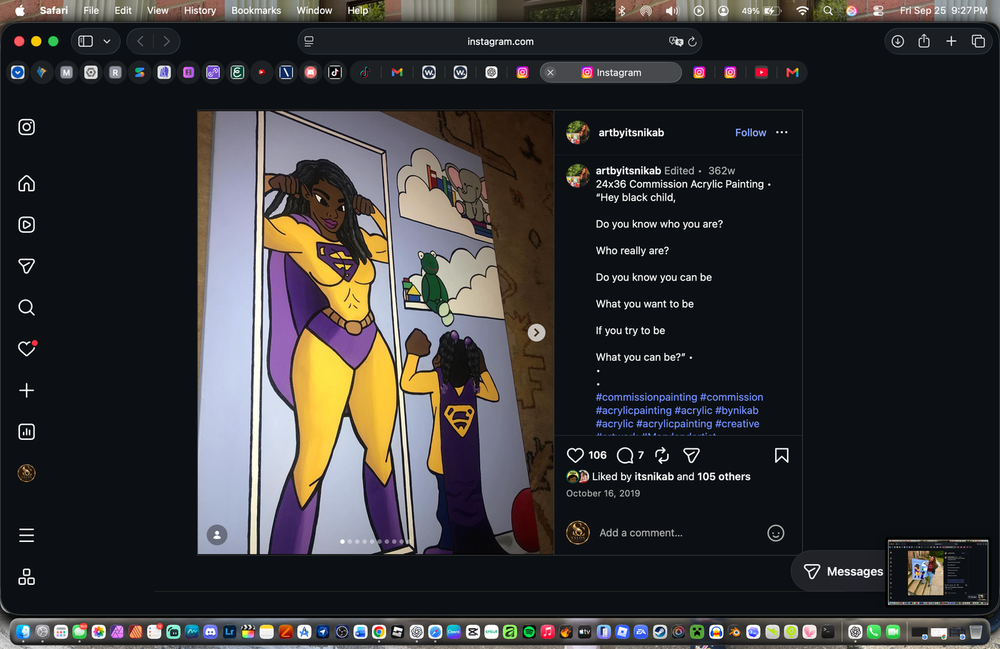Open post options three-dot menu
Viewport: 1000px width, 649px height.
click(x=781, y=132)
